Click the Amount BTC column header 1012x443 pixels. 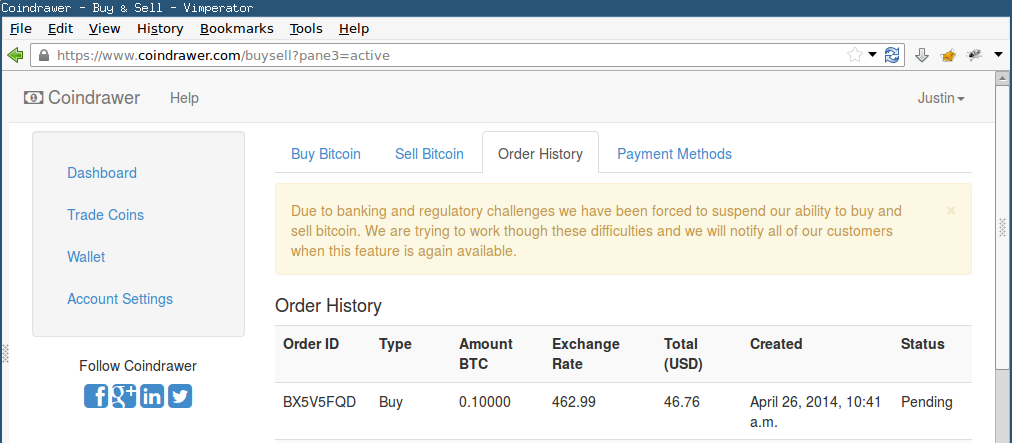click(485, 354)
